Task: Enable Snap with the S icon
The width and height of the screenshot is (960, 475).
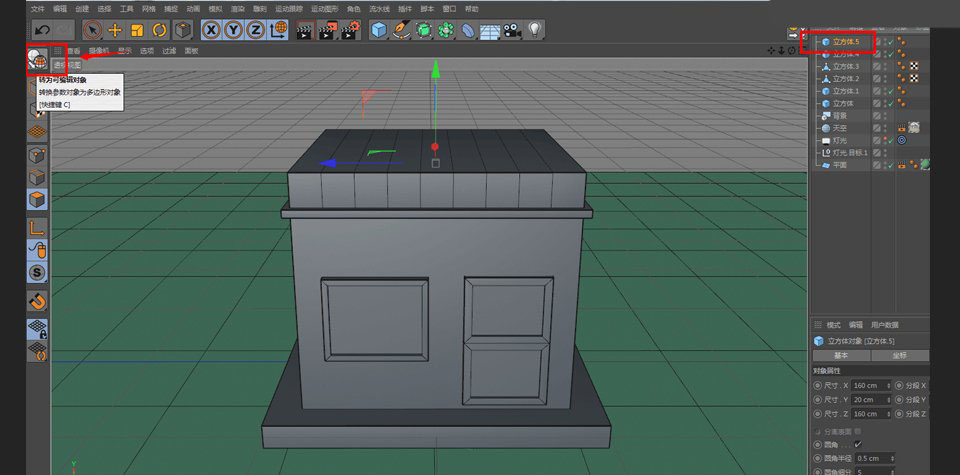Action: [x=37, y=272]
